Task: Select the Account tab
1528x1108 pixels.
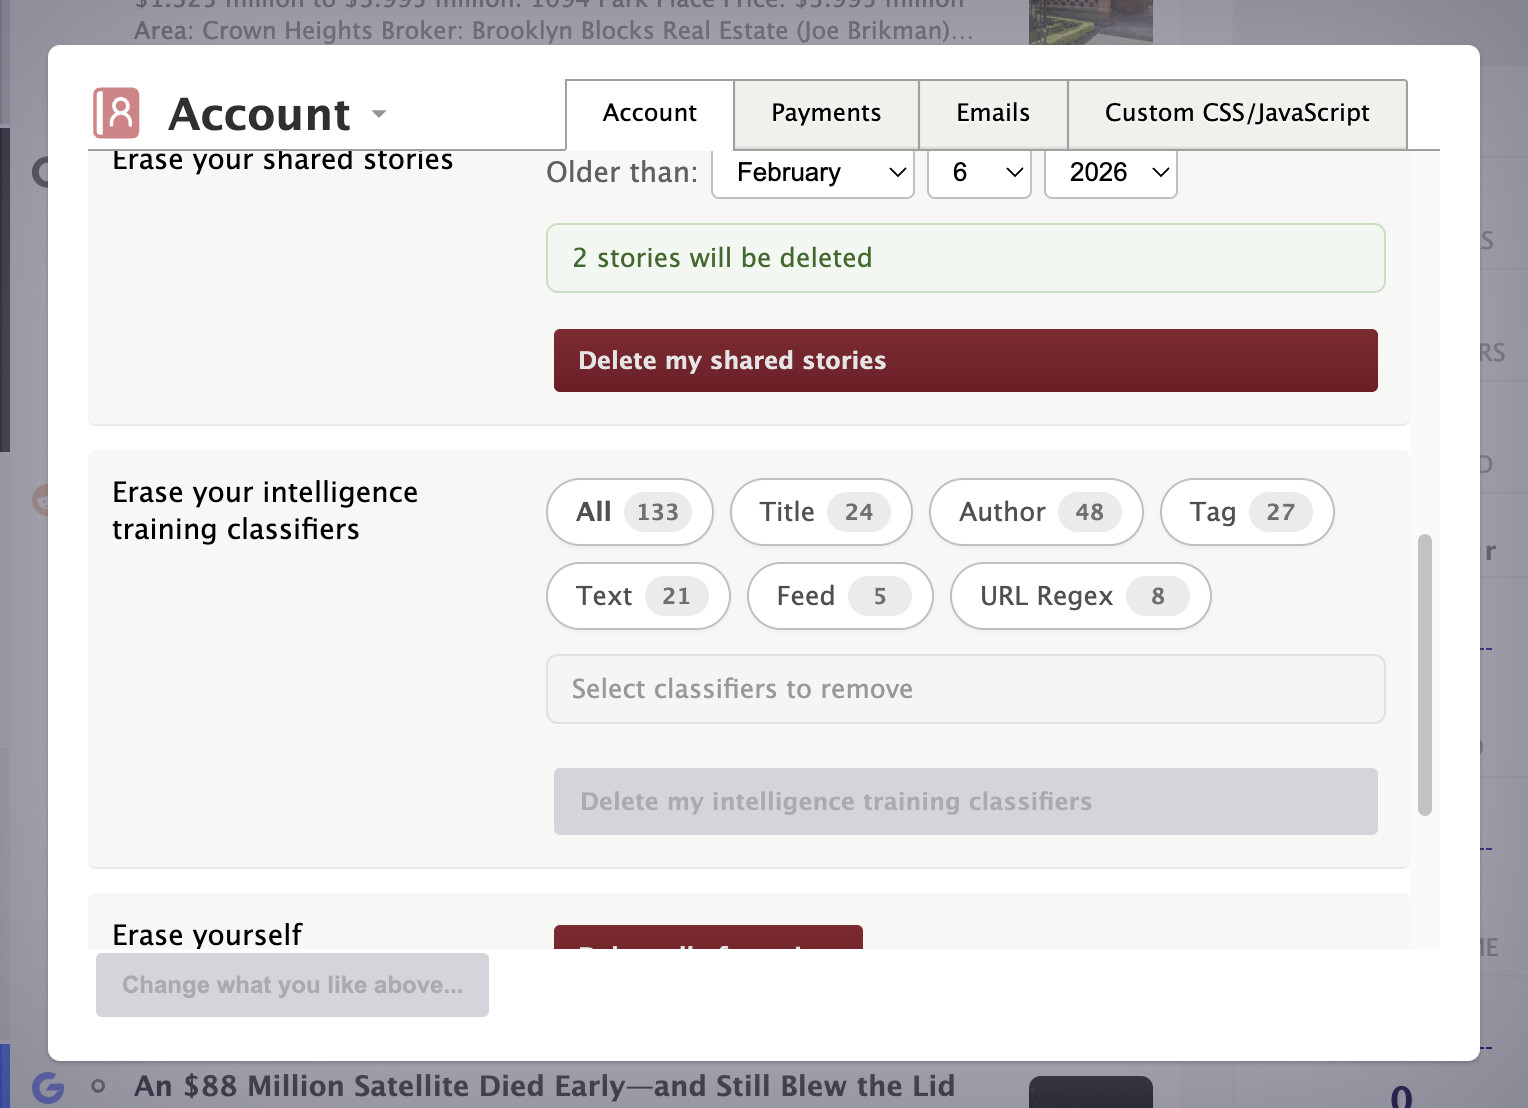Action: point(649,113)
